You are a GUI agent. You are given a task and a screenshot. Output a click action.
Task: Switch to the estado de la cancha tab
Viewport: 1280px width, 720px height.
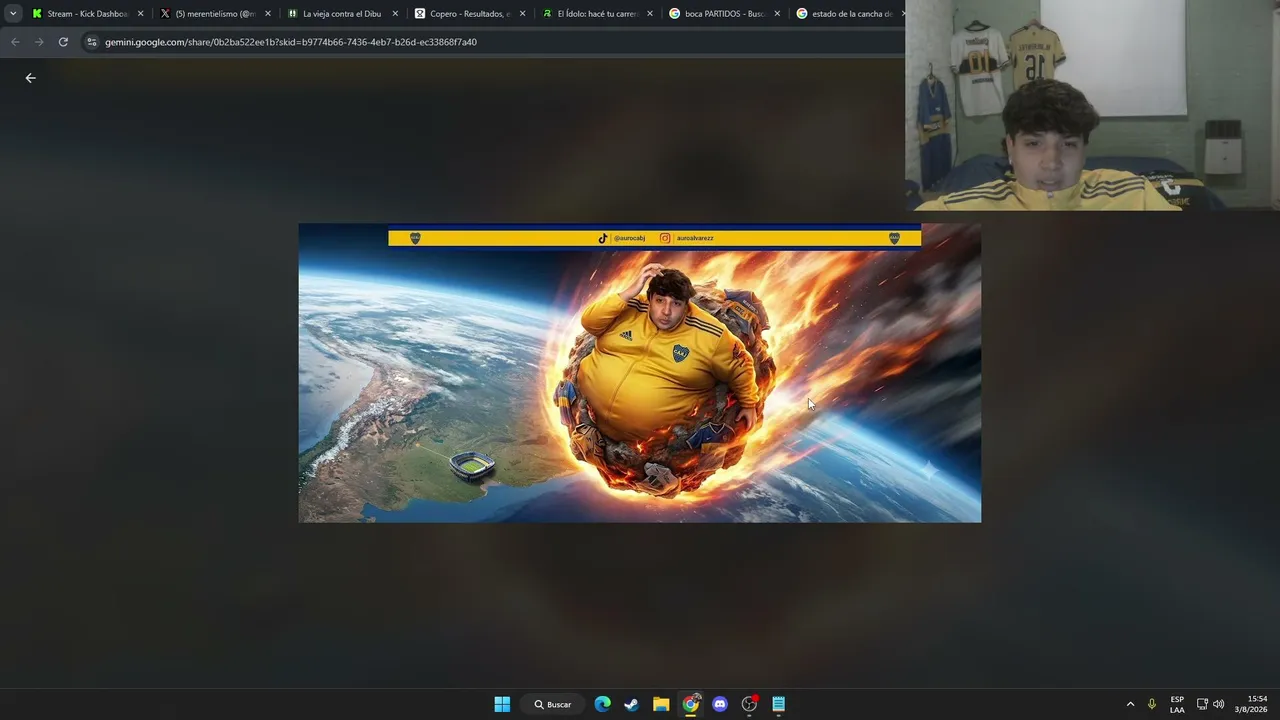[x=848, y=14]
